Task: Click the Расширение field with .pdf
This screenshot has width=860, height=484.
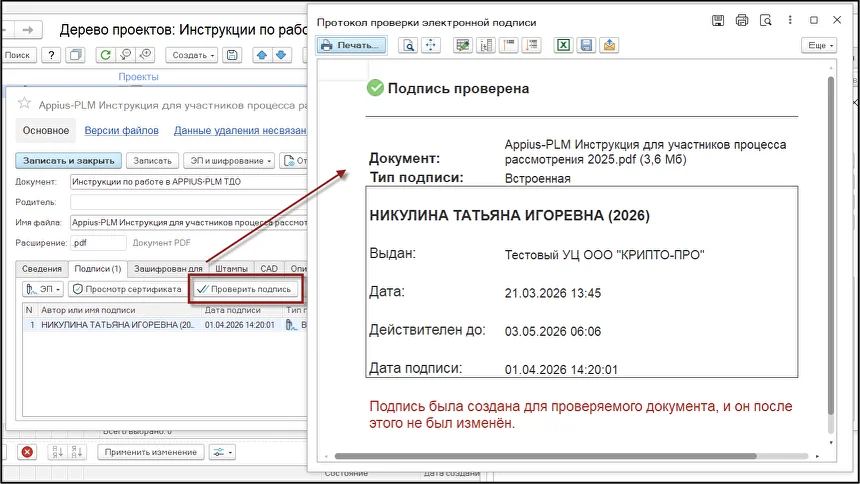Action: click(x=98, y=243)
